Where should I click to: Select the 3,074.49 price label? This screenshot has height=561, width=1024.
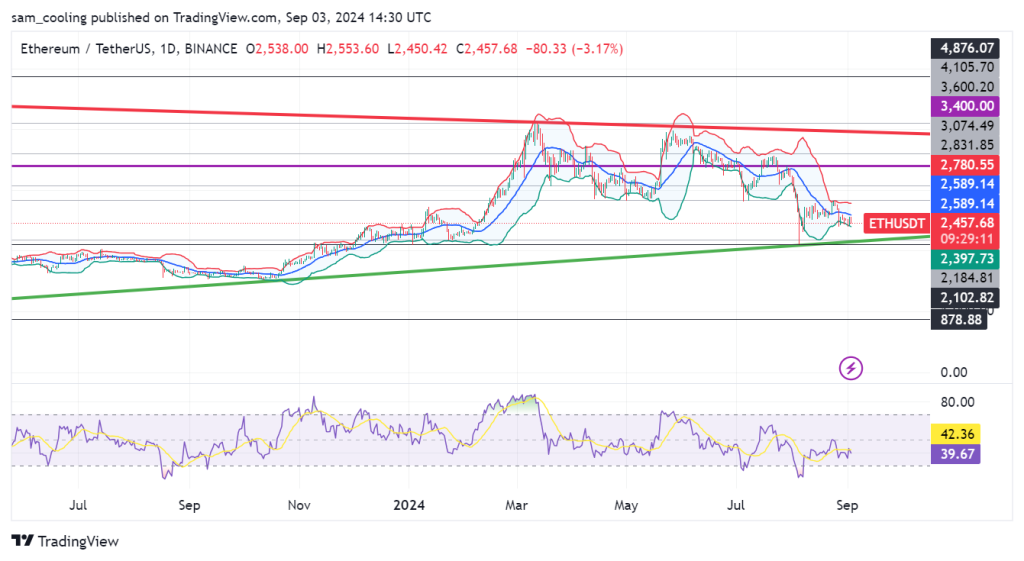[x=967, y=125]
